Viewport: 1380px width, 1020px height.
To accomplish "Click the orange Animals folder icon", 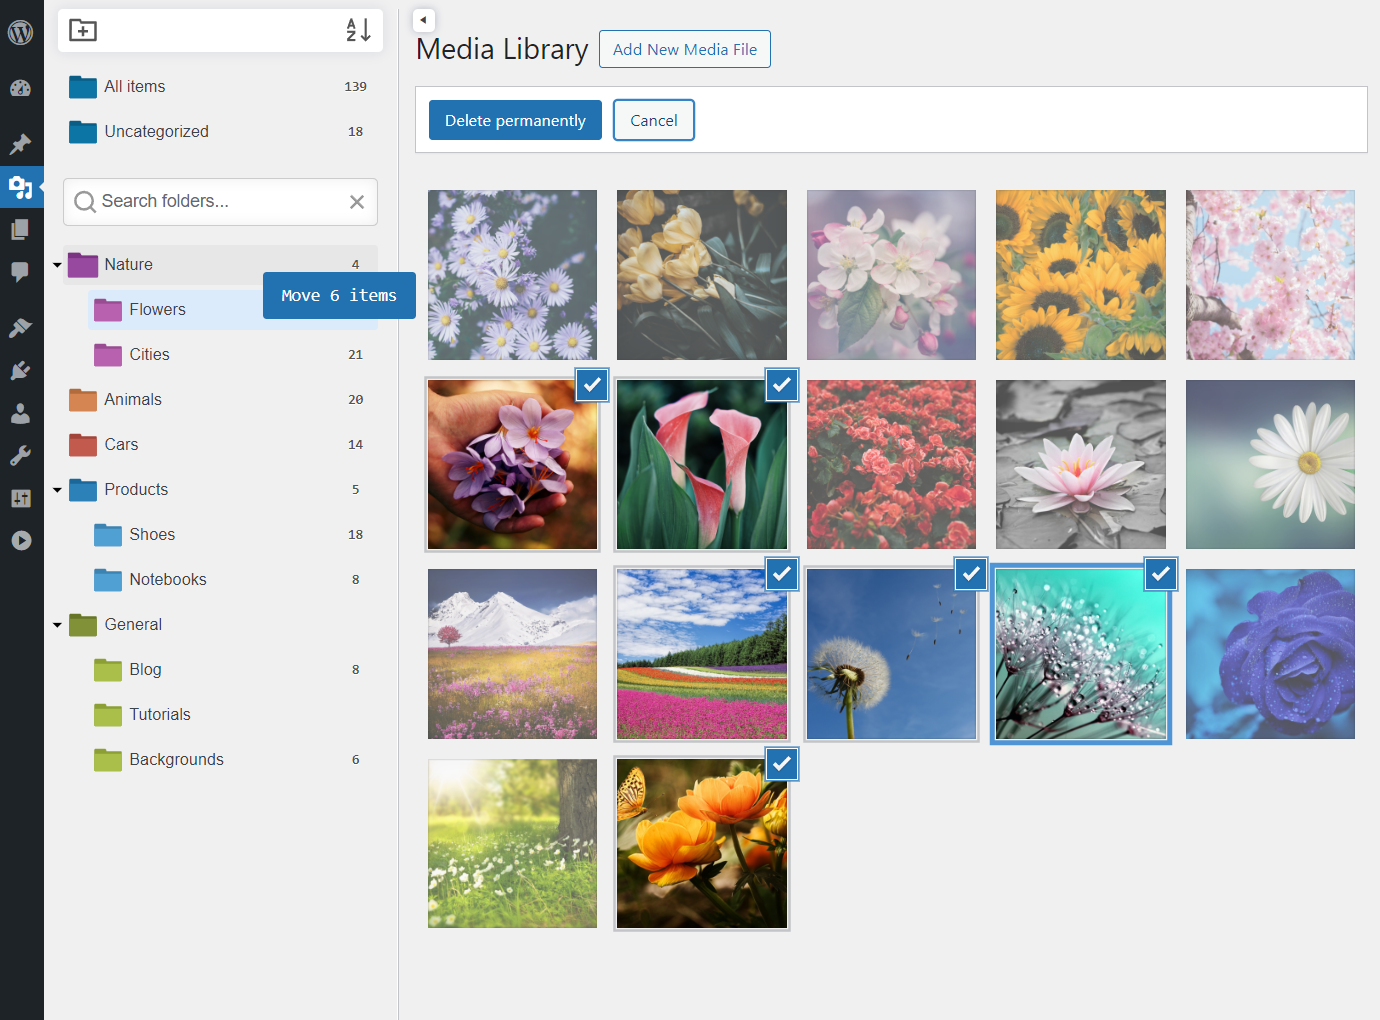I will [x=83, y=400].
